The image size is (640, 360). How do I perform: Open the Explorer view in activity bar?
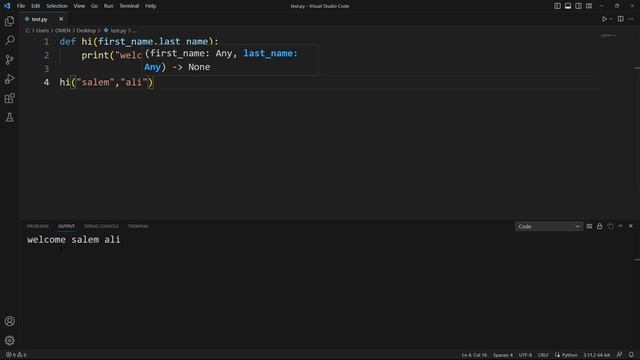point(9,21)
